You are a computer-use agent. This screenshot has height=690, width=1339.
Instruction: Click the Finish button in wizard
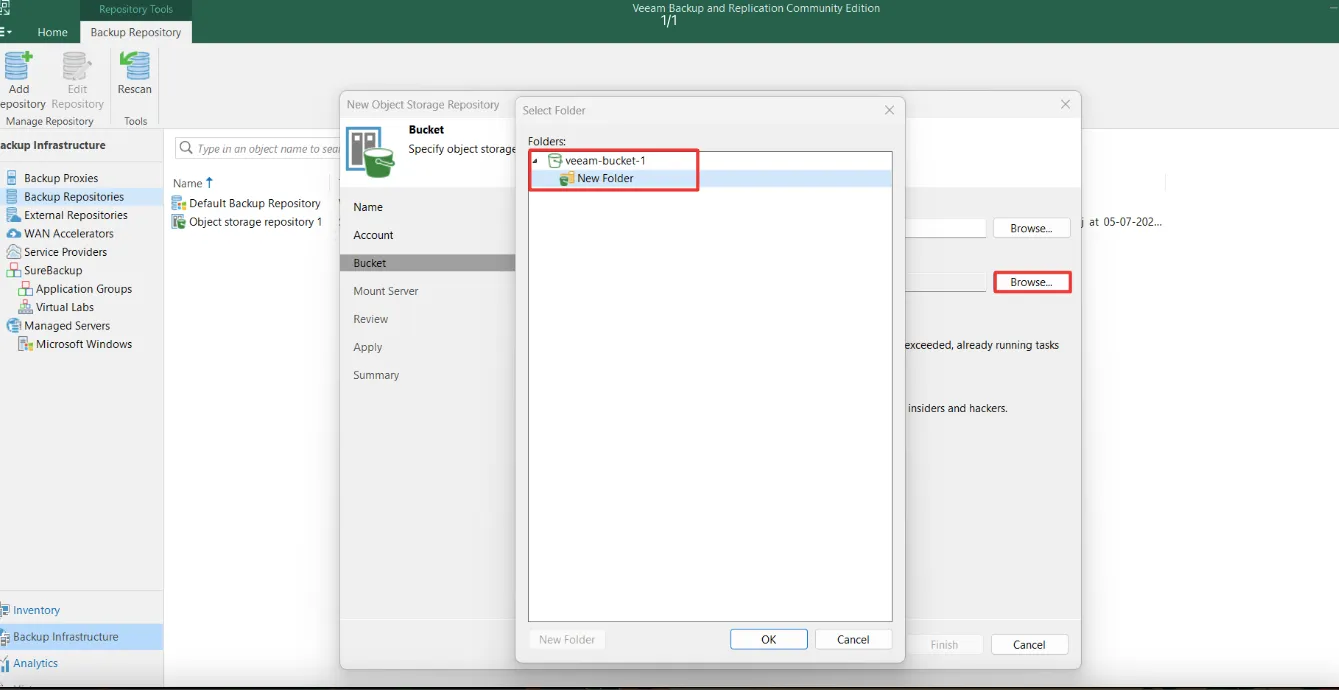point(944,645)
